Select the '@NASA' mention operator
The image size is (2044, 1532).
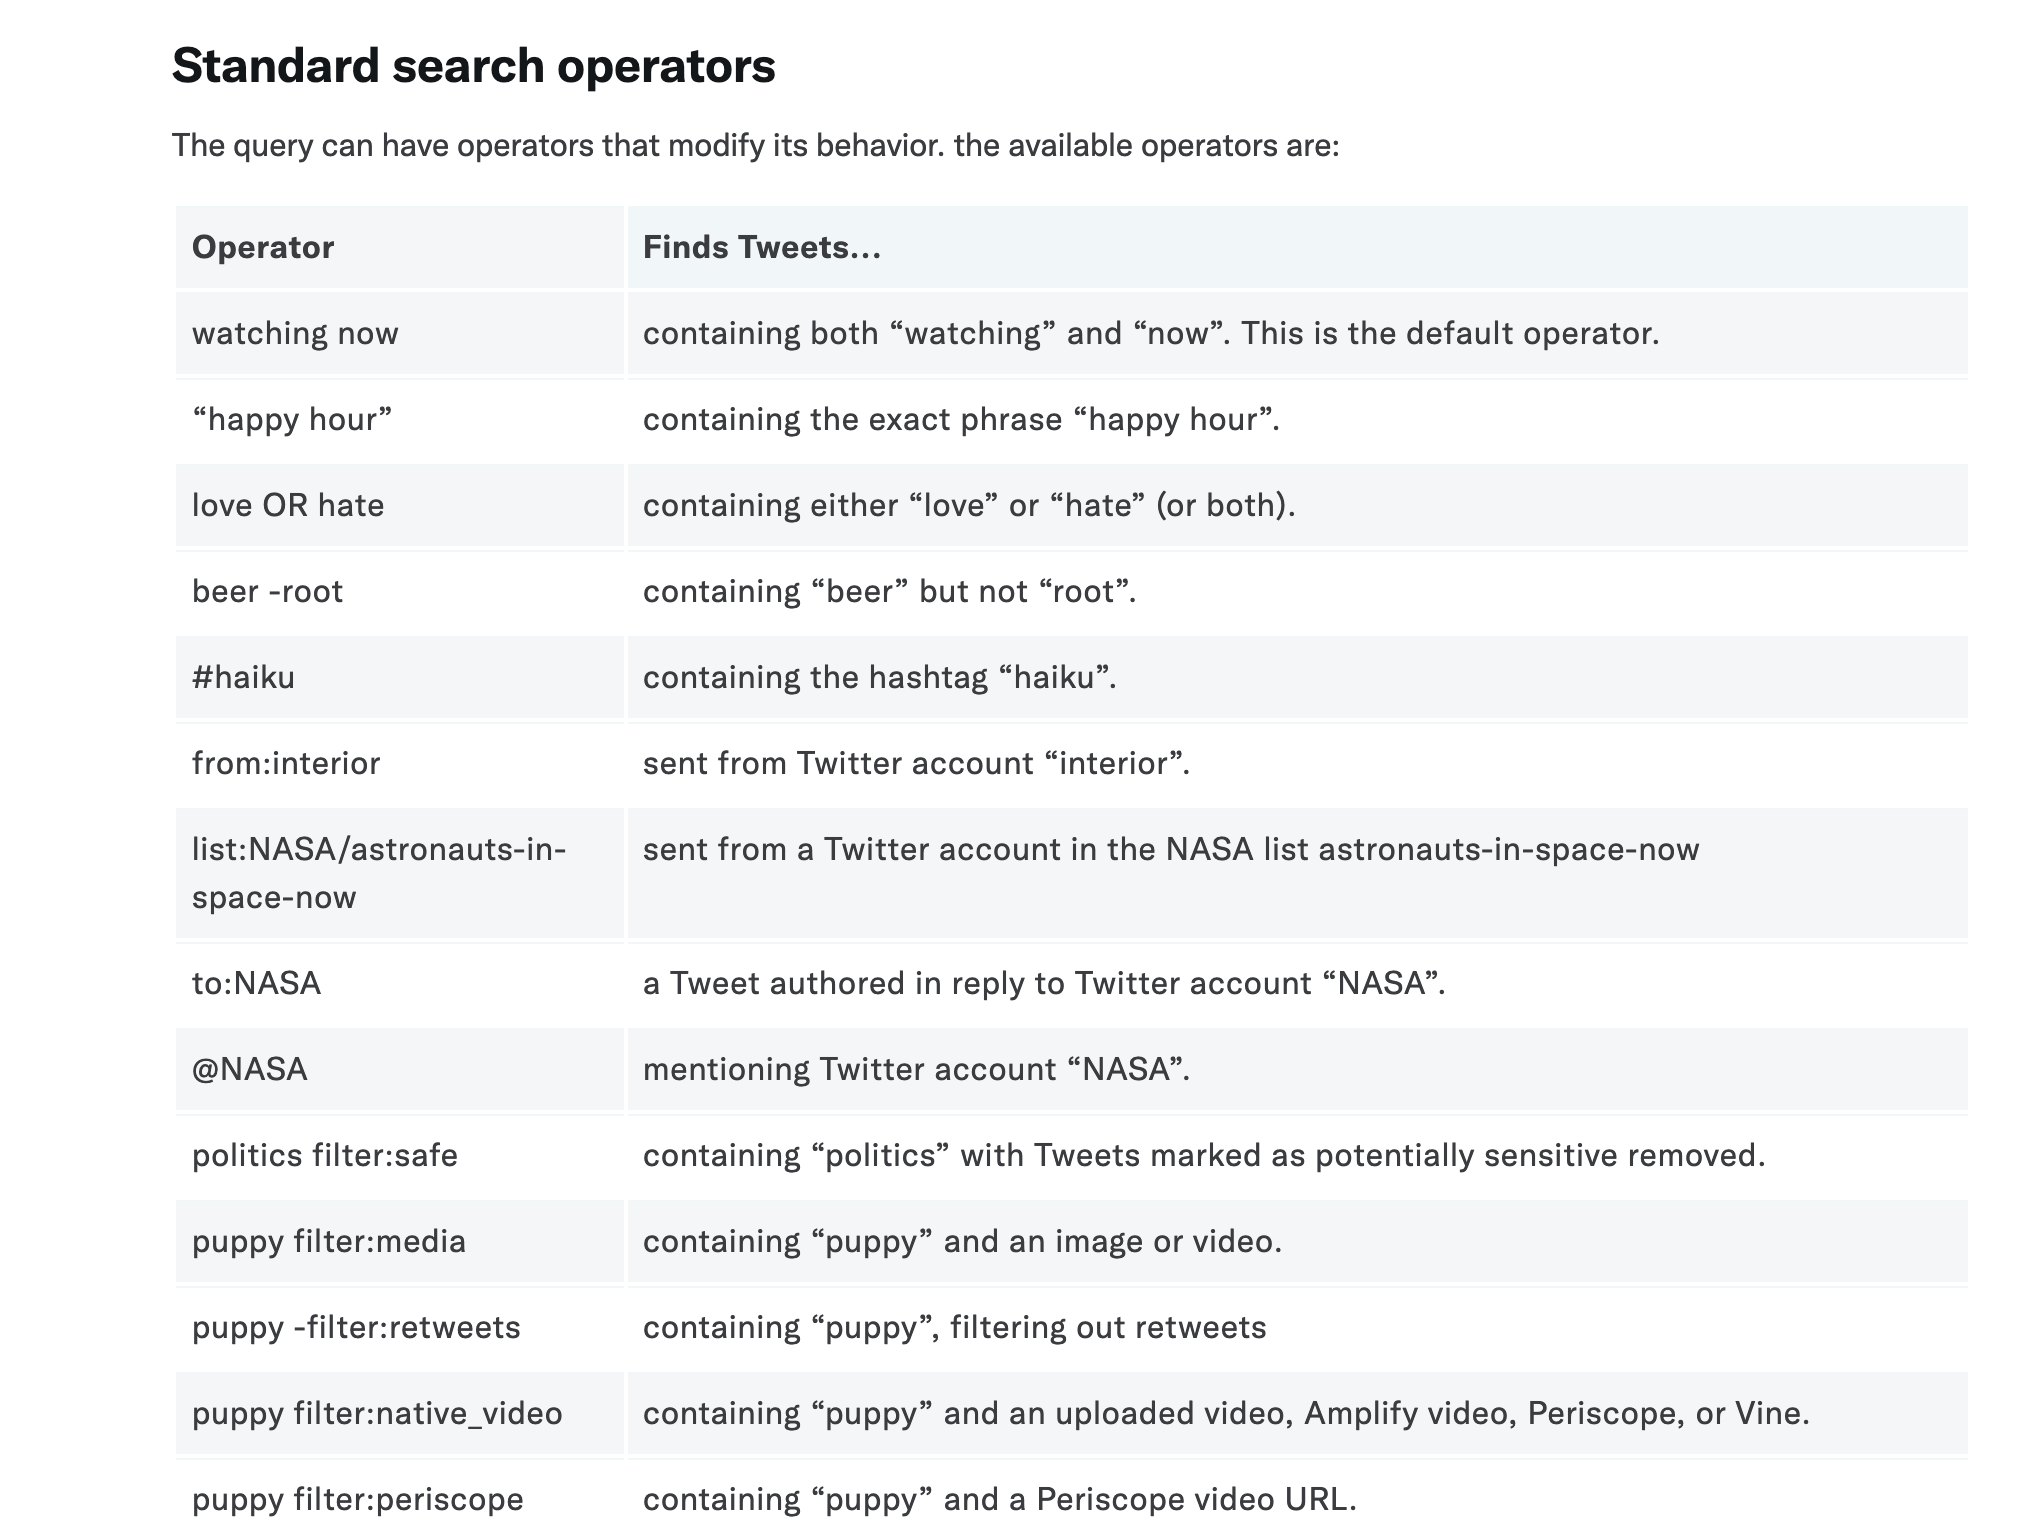point(249,1069)
